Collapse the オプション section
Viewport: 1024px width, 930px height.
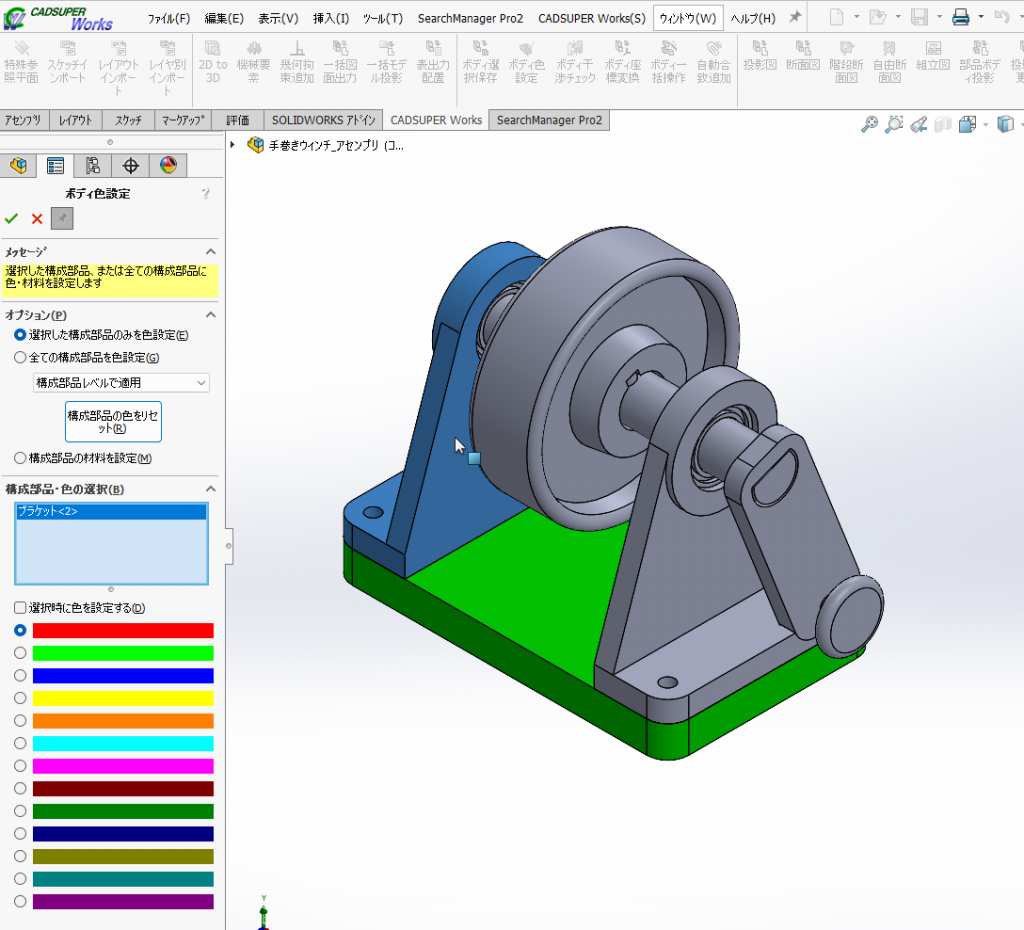pos(210,315)
